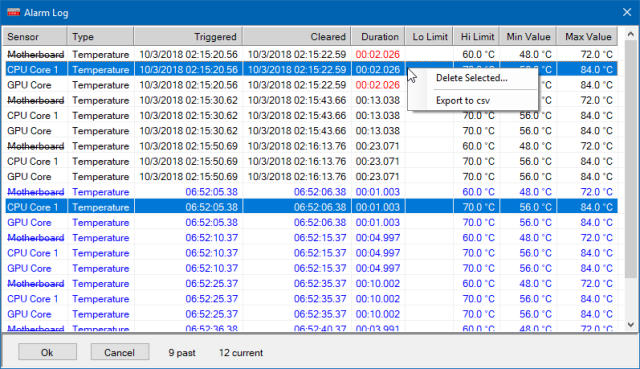This screenshot has width=640, height=369.
Task: Click the scrollbar up arrow
Action: [x=631, y=35]
